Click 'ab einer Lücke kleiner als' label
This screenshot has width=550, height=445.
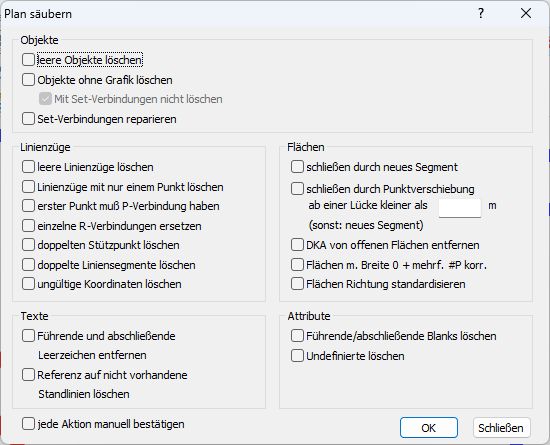click(x=368, y=205)
